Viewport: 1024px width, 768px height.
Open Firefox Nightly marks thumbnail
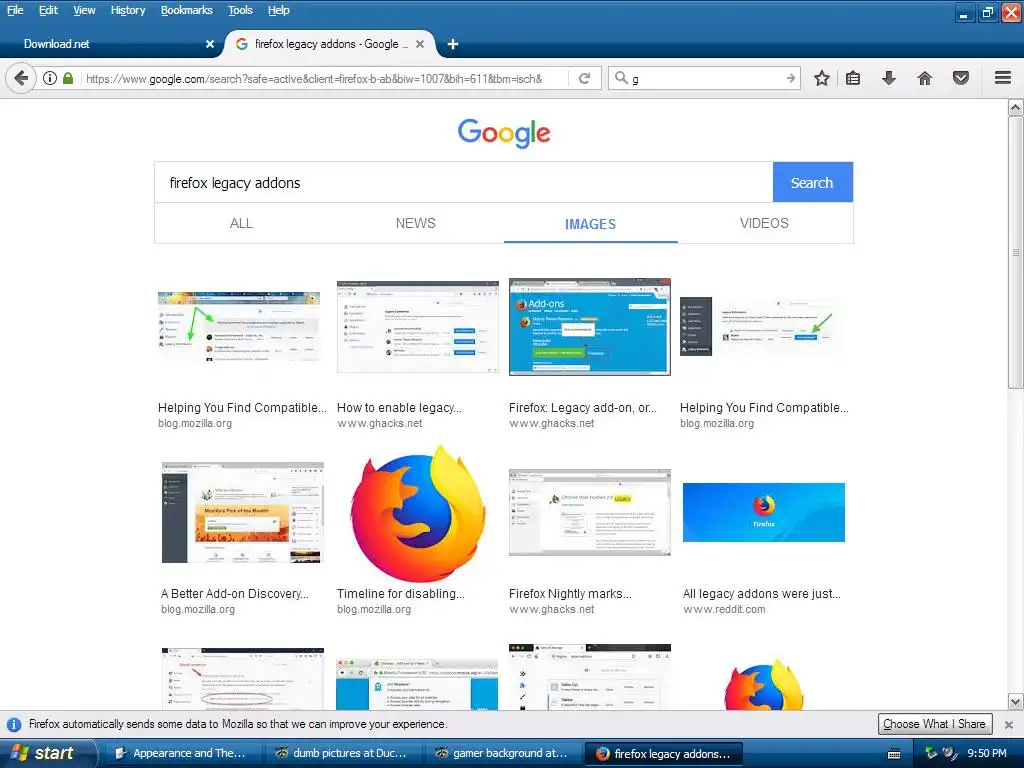tap(590, 512)
